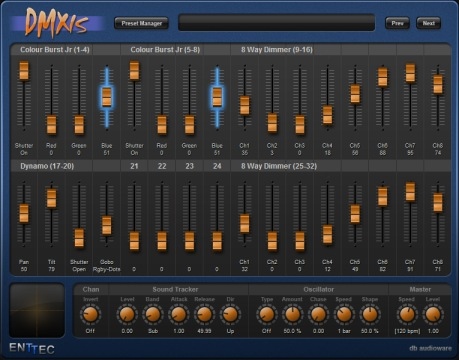Click the Sound Tracker Band knob
The width and height of the screenshot is (459, 360).
point(153,315)
